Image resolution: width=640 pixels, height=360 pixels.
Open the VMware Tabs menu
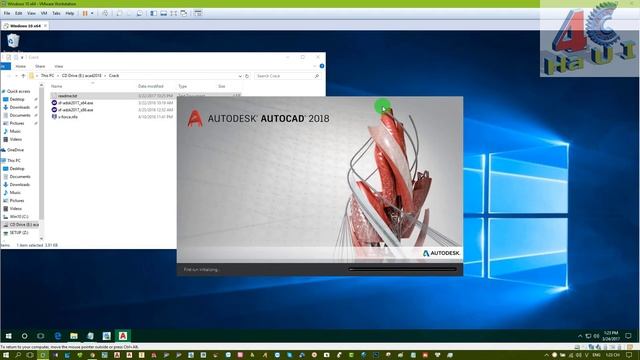(56, 13)
